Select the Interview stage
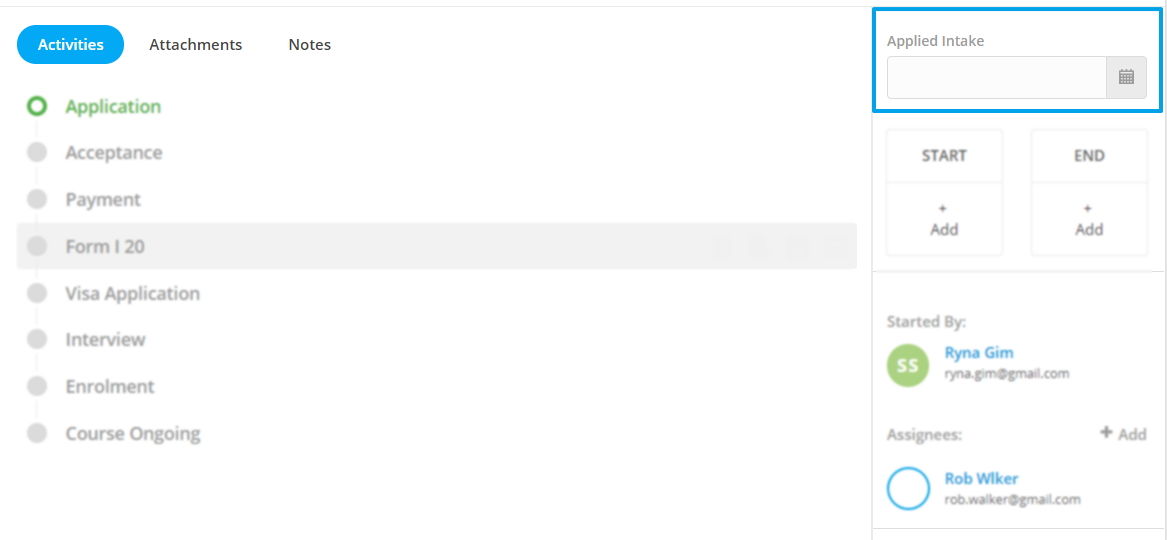 (105, 340)
